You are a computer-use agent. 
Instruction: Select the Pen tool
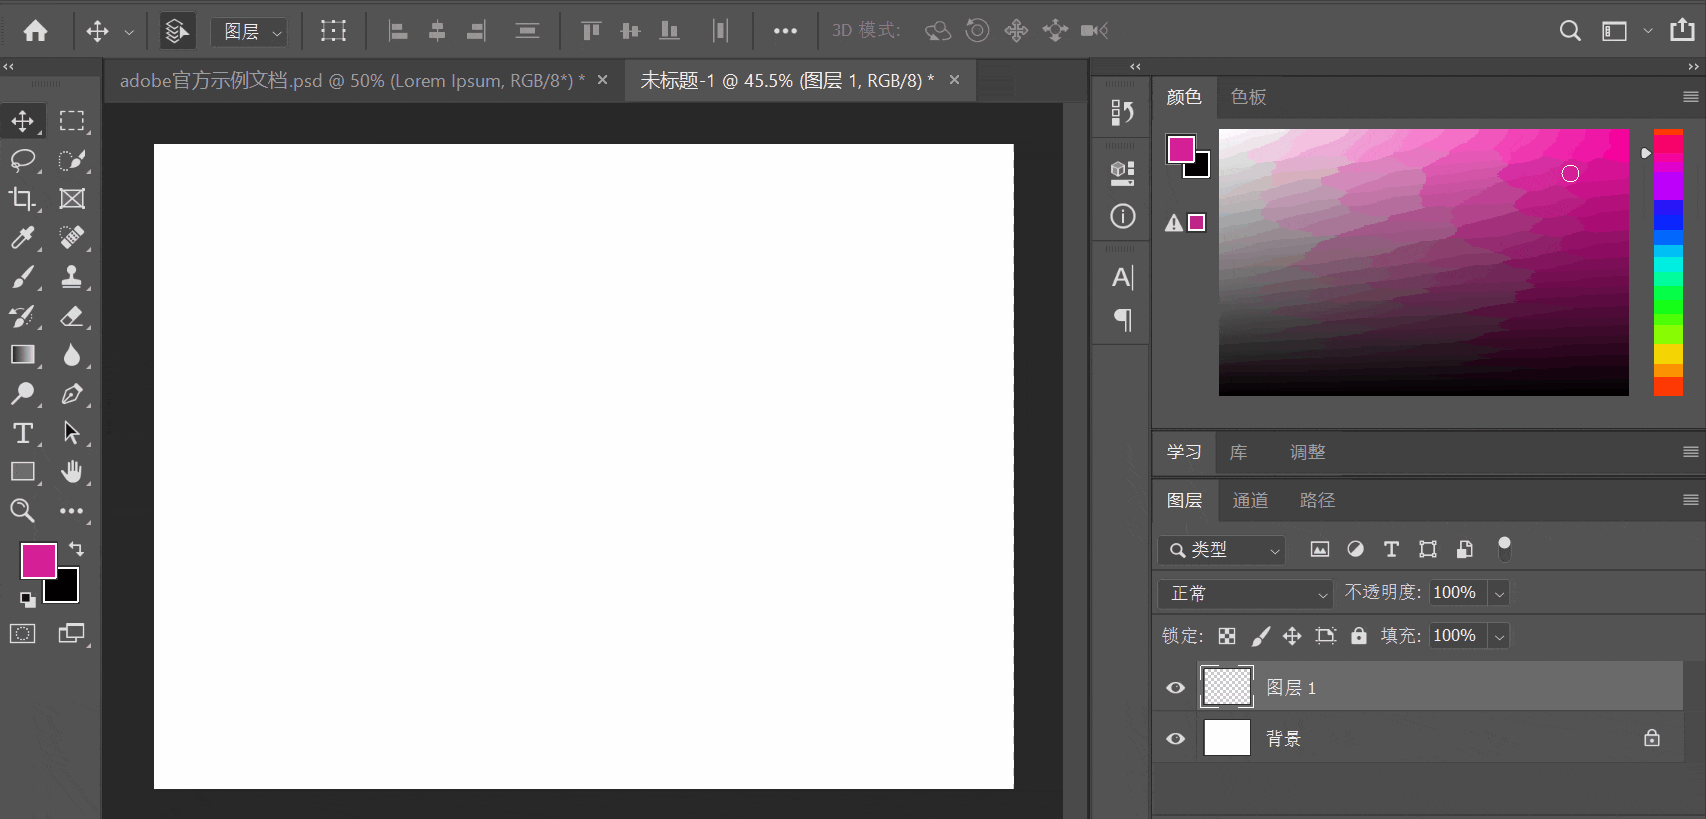click(72, 394)
